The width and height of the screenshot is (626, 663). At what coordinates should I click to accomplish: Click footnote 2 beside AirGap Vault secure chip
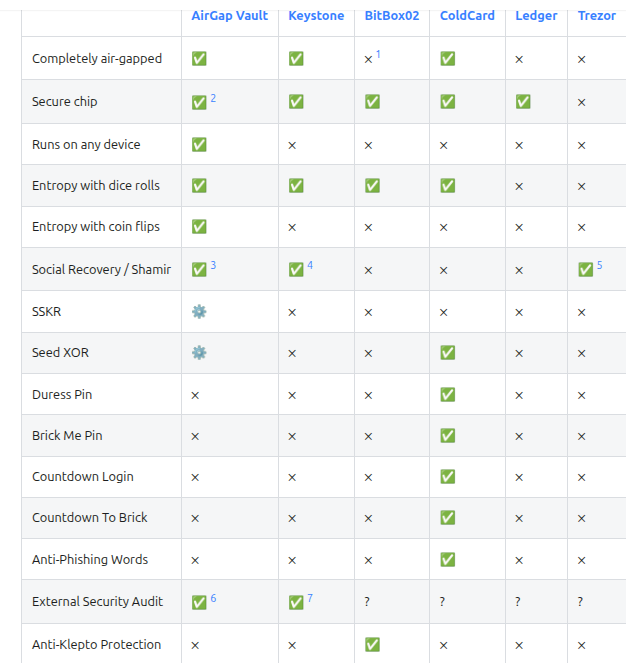pos(213,98)
